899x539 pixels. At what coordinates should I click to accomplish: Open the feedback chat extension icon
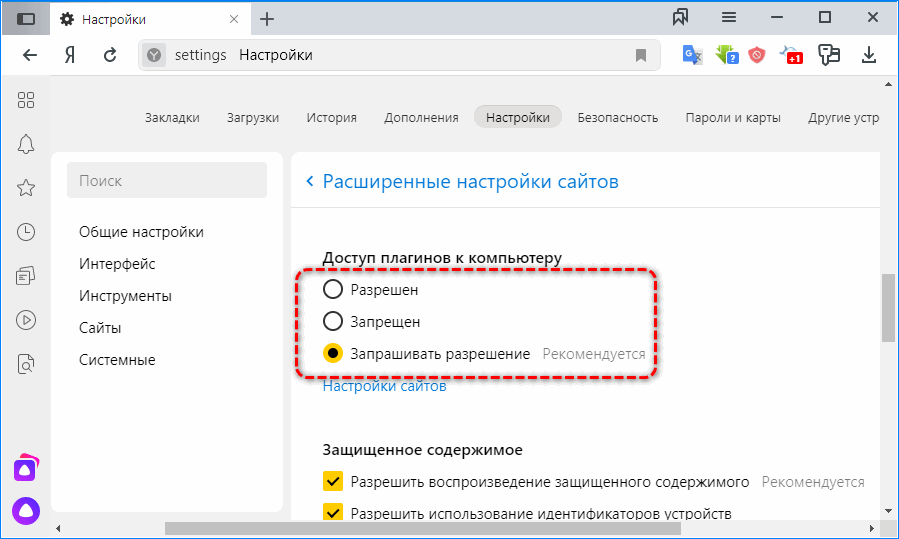[x=828, y=55]
